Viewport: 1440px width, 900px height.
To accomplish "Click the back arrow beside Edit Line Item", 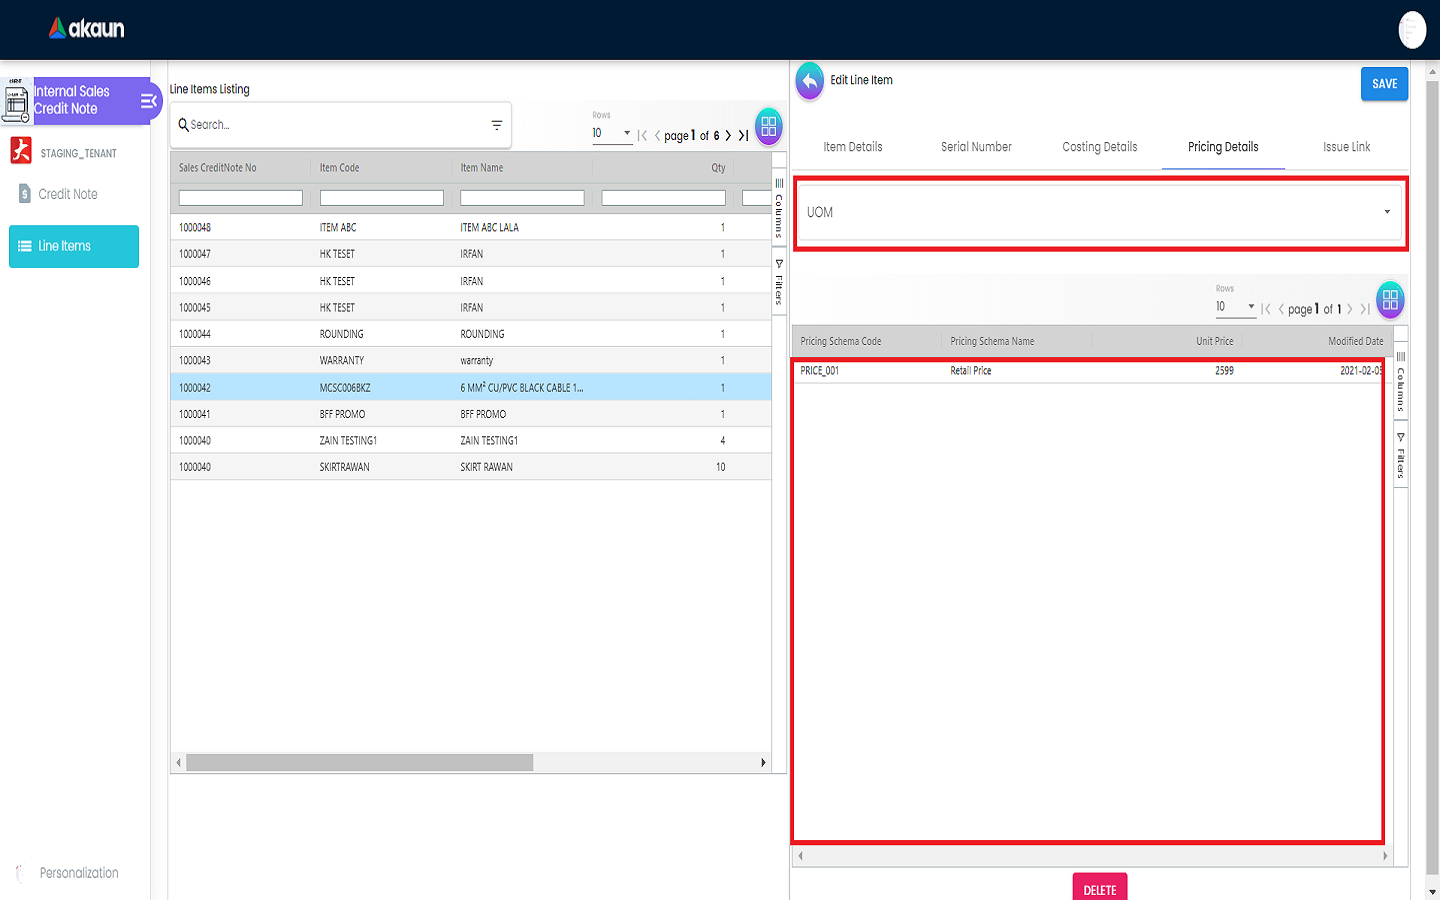I will tap(809, 81).
